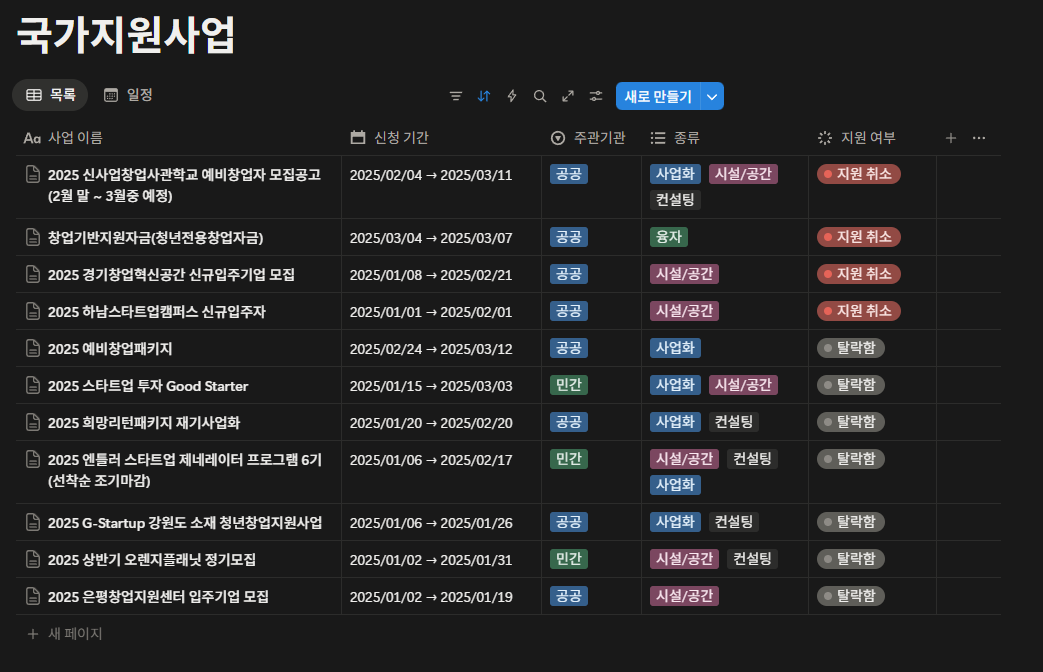Open view settings sliders icon
1043x672 pixels.
(596, 96)
